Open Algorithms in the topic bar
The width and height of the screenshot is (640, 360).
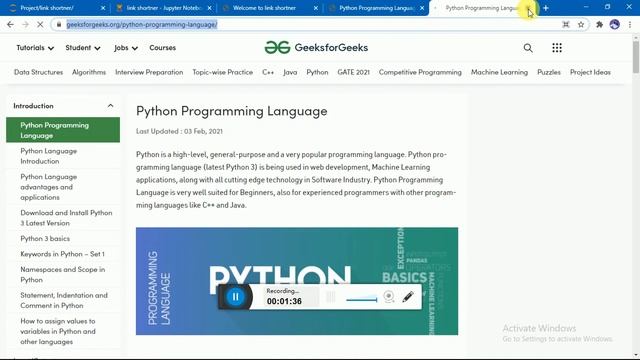pos(89,72)
